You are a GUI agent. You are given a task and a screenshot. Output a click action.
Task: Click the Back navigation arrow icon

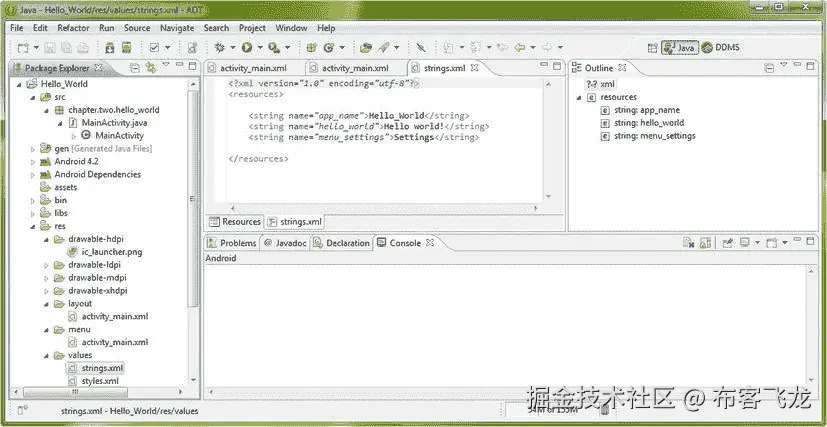(x=520, y=48)
